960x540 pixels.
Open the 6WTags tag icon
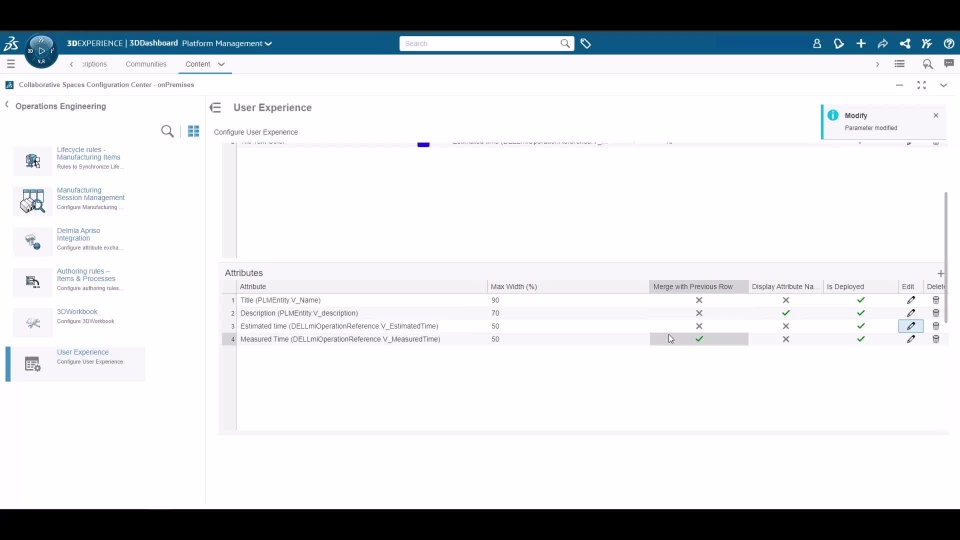click(585, 43)
